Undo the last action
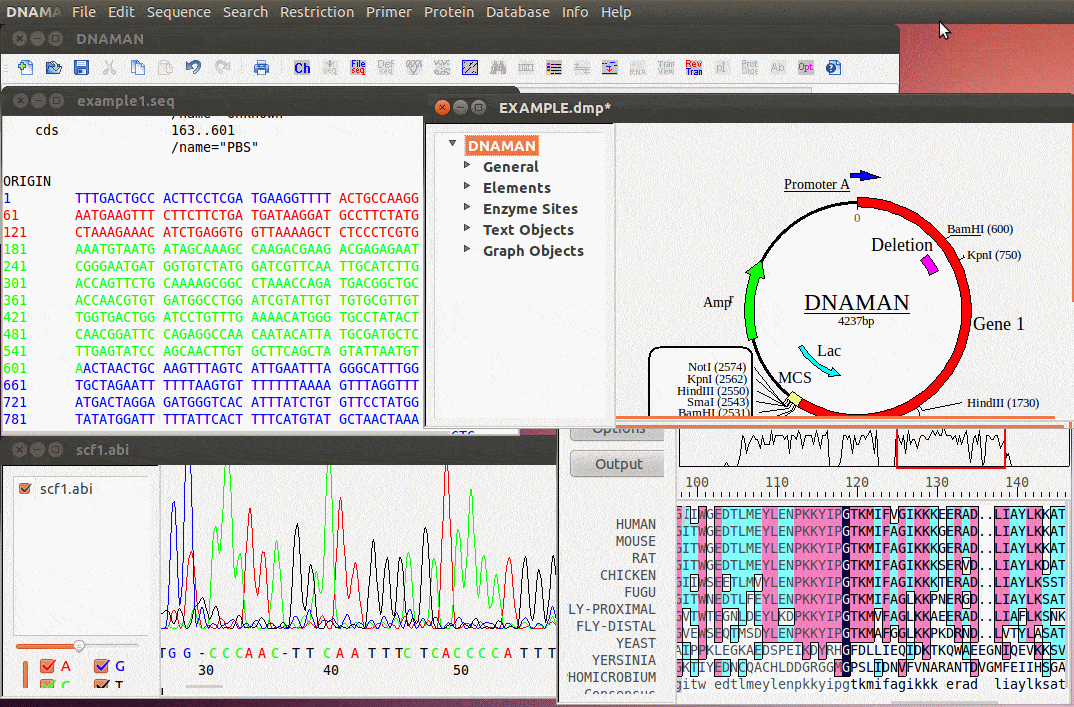Viewport: 1074px width, 707px height. pos(192,67)
